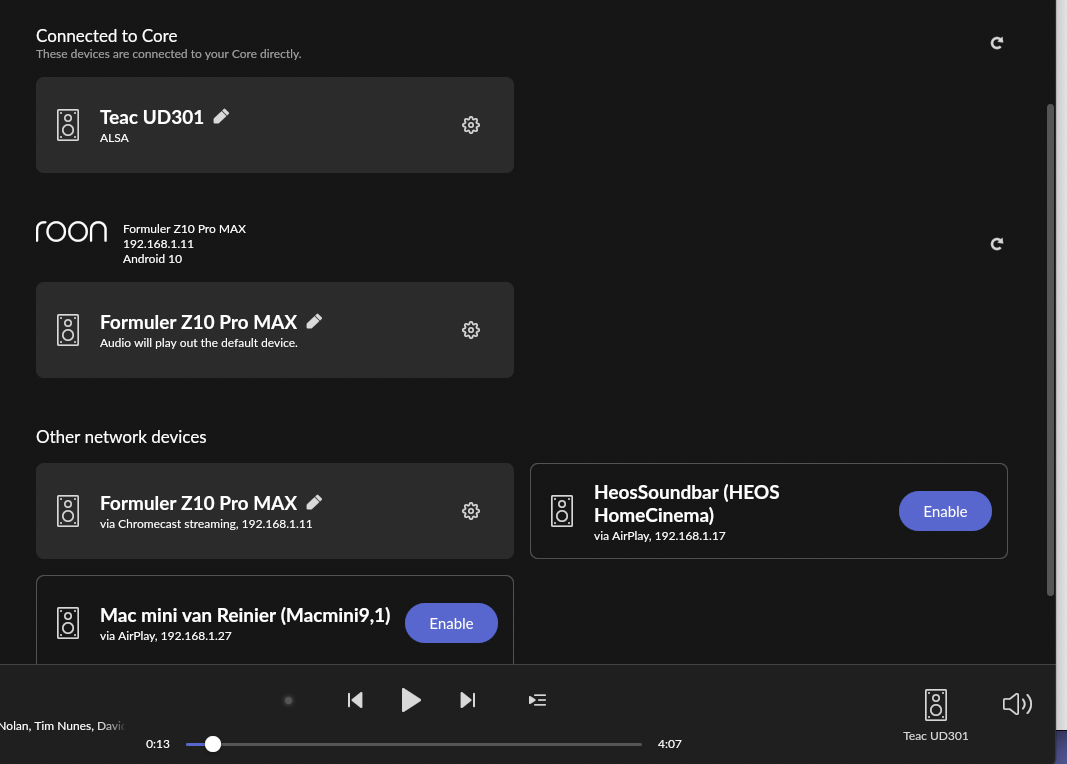Skip to the next track
Screen dimensions: 1067x764
467,700
